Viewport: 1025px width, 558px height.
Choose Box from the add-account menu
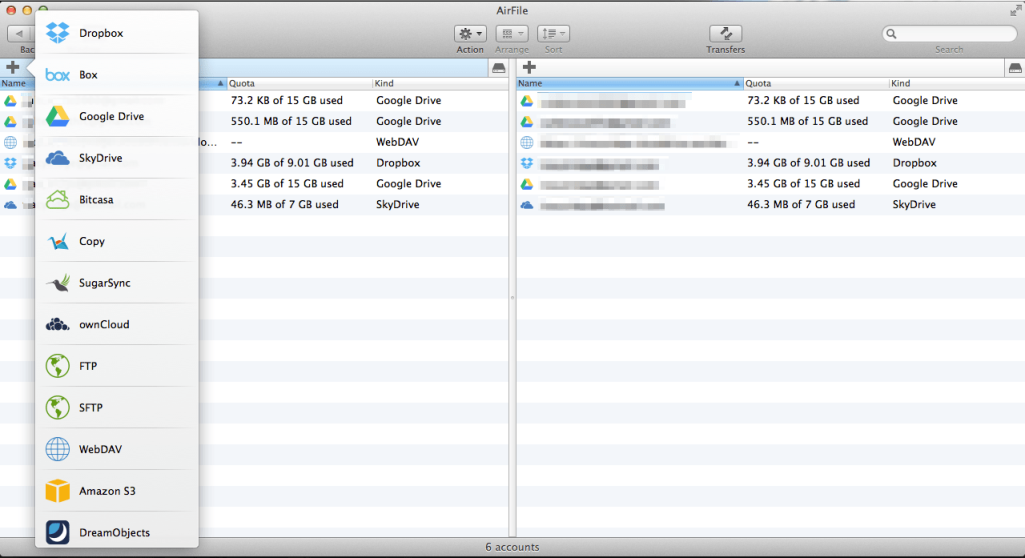116,74
